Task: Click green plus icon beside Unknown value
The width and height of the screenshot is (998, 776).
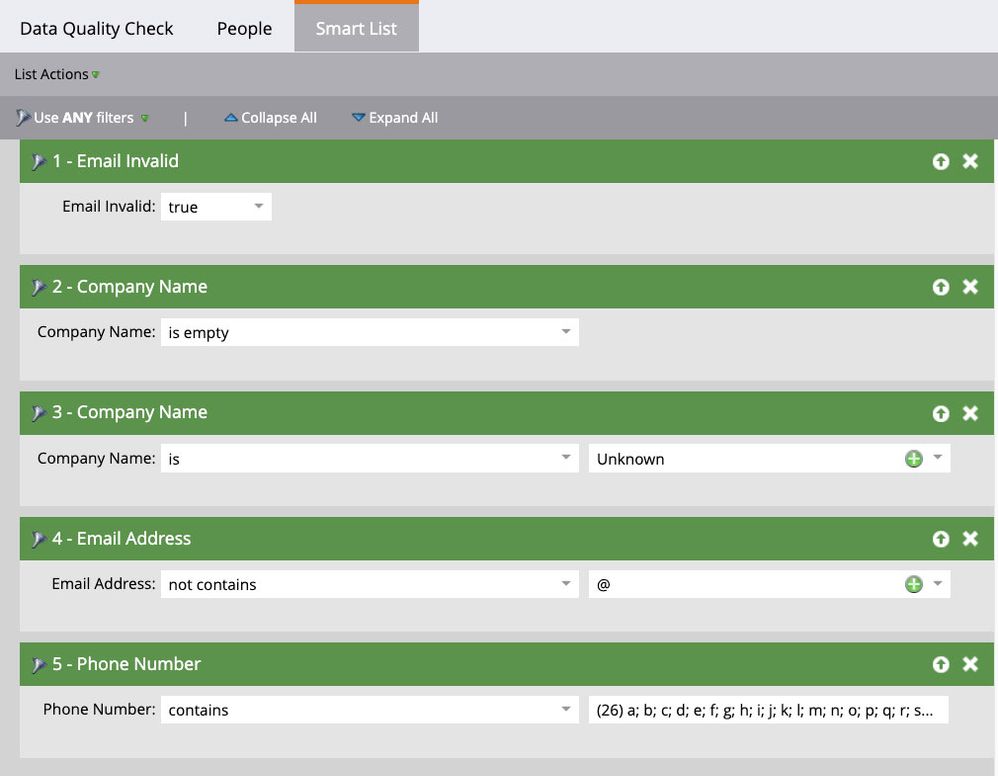Action: pos(913,459)
